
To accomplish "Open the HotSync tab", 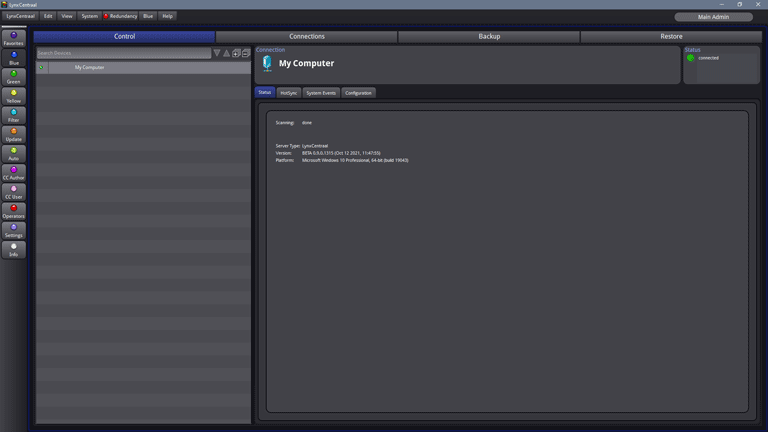I will [288, 92].
